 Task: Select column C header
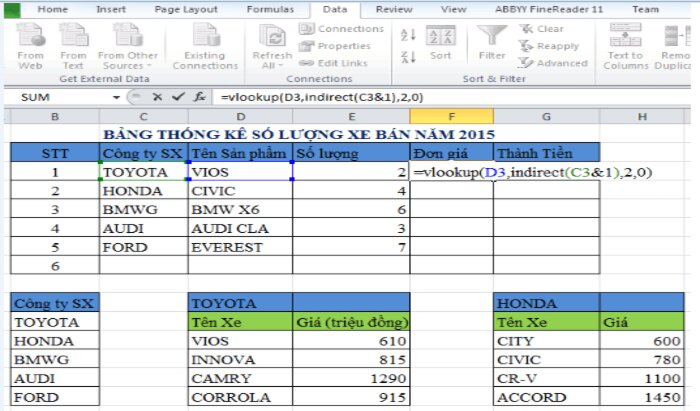coord(143,116)
